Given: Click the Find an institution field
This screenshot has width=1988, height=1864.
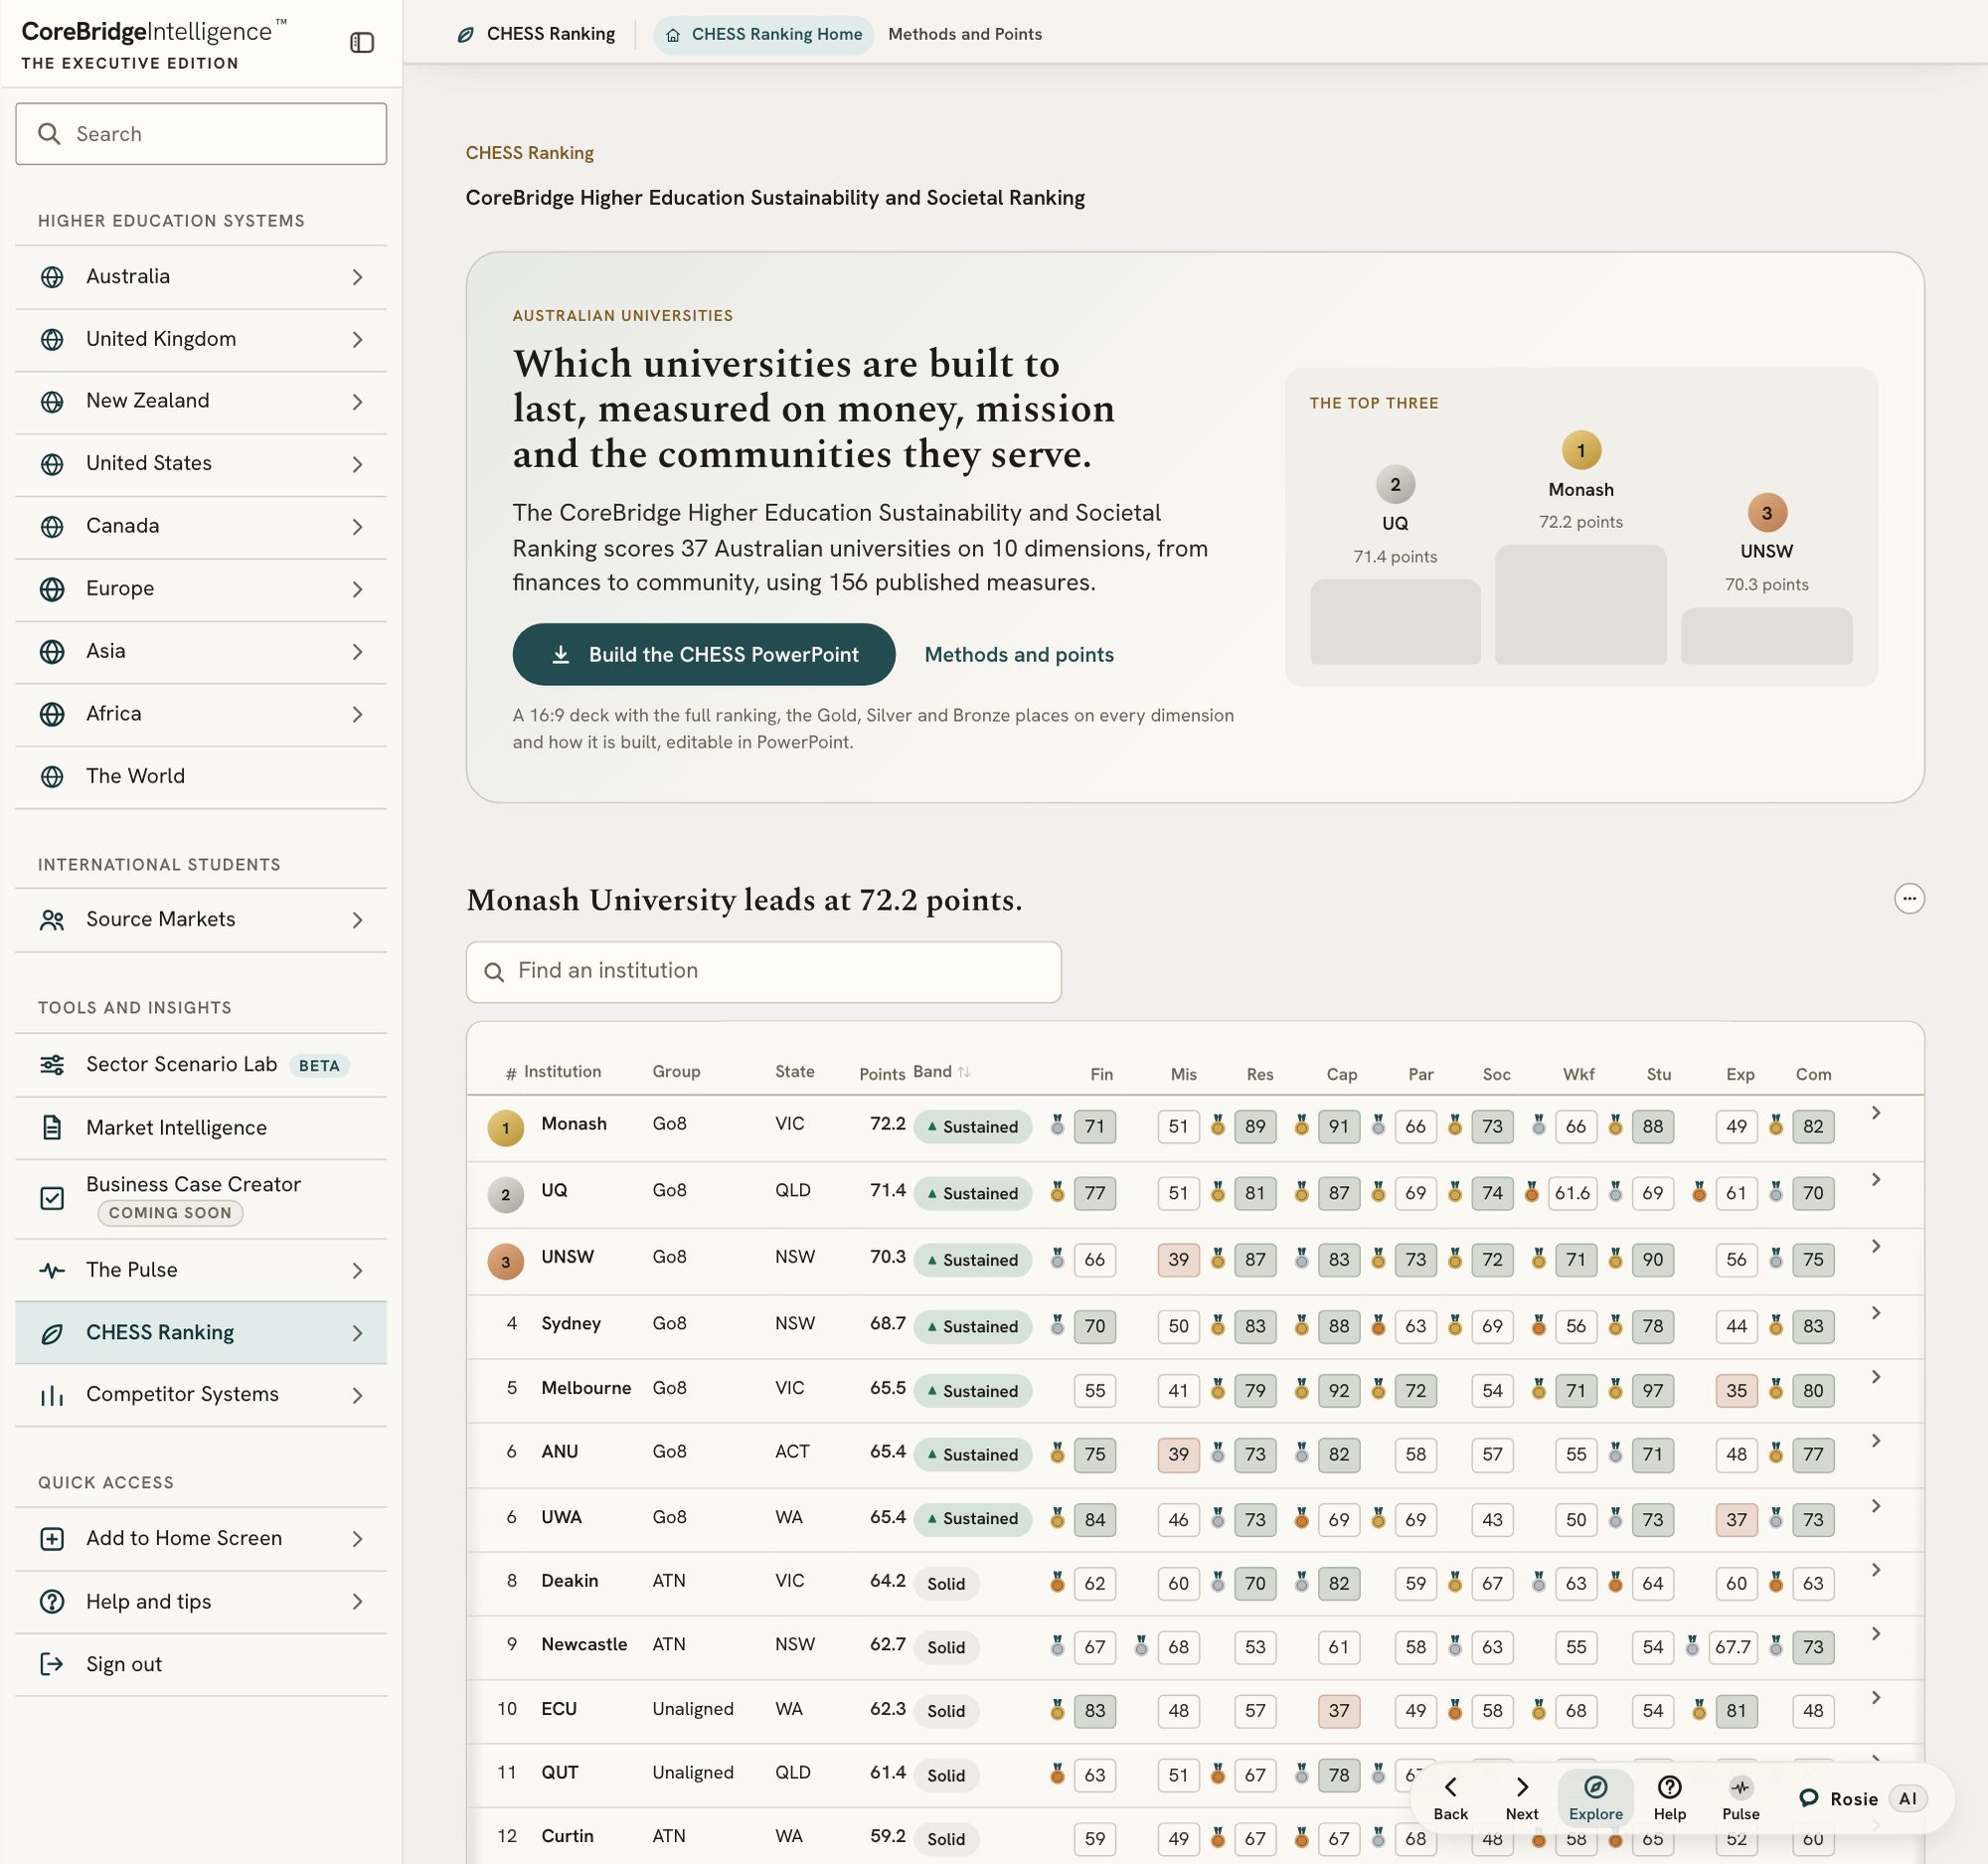Looking at the screenshot, I should click(x=763, y=972).
